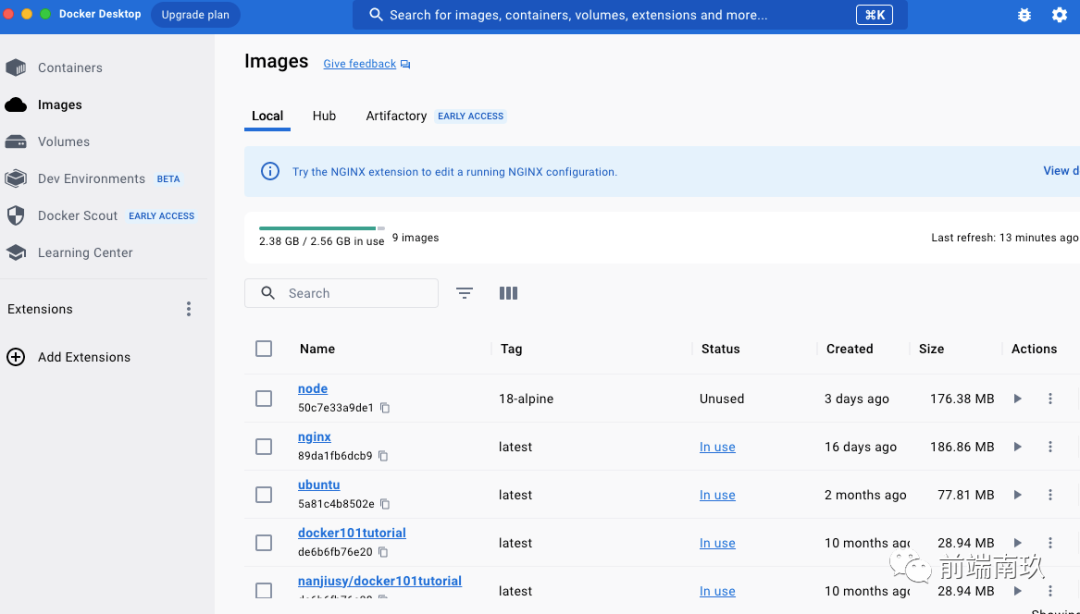The image size is (1080, 614).
Task: Open the Extensions three-dot menu
Action: coord(189,309)
